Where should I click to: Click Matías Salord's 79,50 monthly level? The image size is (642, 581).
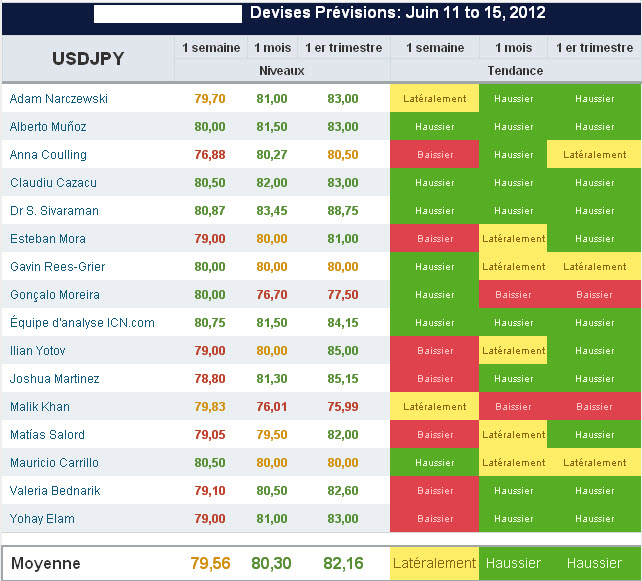tap(272, 435)
